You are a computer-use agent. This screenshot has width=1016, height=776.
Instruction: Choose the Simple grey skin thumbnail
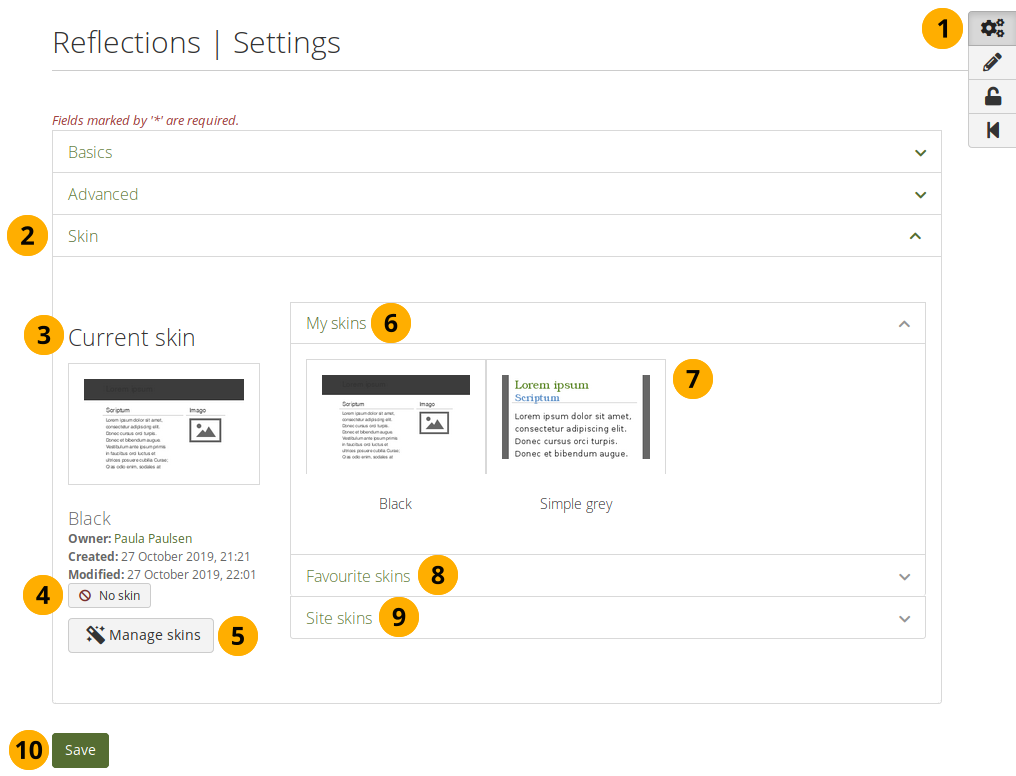(x=575, y=417)
